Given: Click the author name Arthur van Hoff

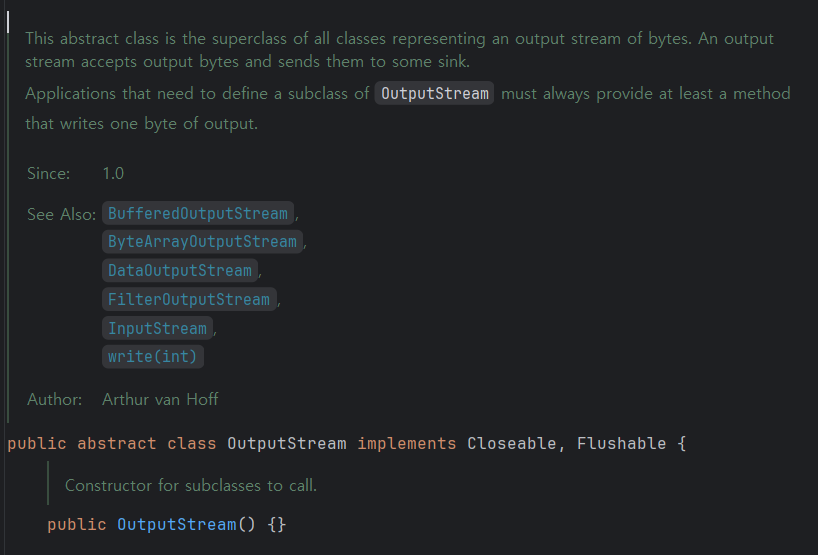Looking at the screenshot, I should 160,400.
